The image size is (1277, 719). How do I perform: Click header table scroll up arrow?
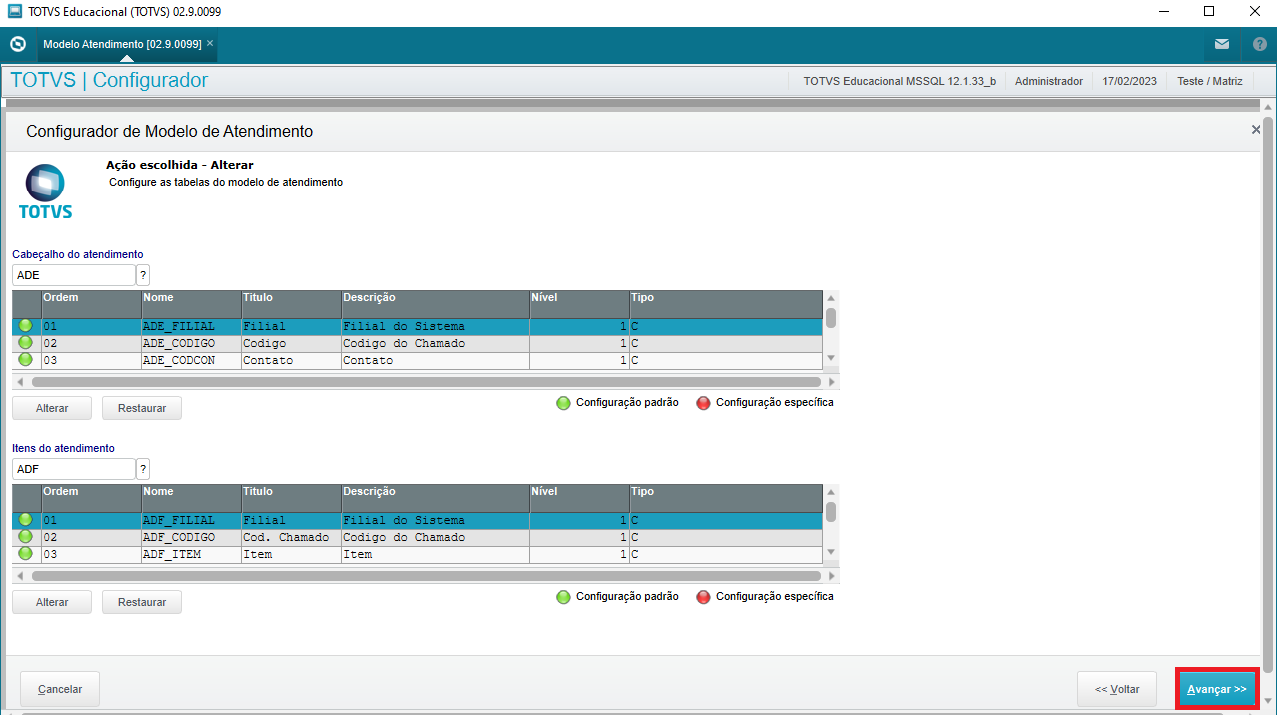pyautogui.click(x=831, y=298)
